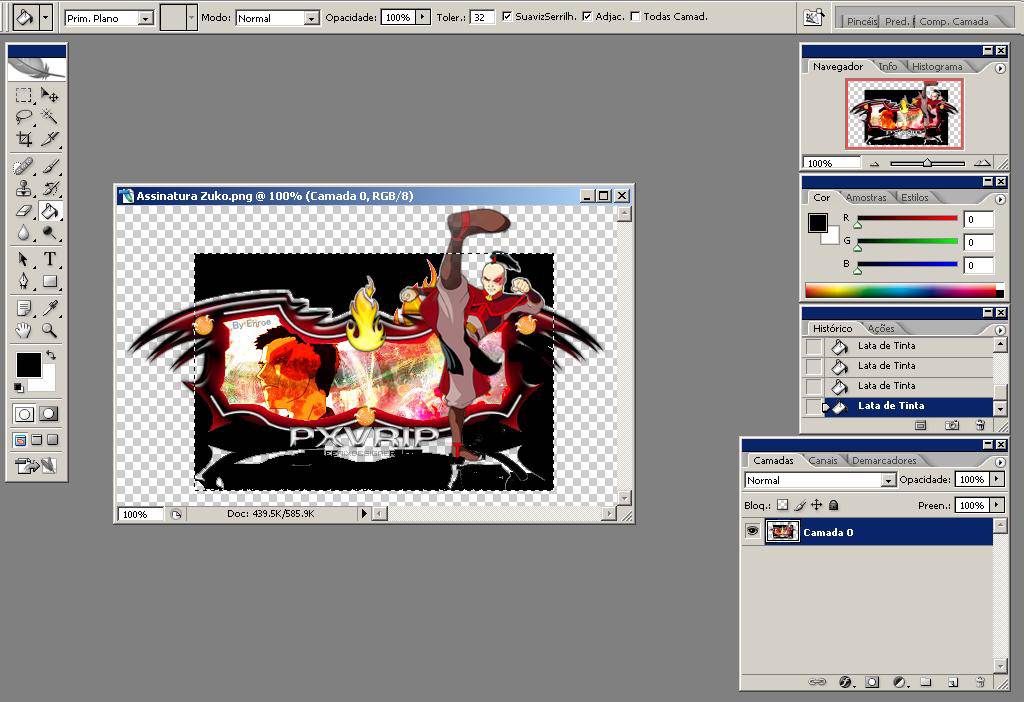Switch to Quick Mask mode

point(48,413)
